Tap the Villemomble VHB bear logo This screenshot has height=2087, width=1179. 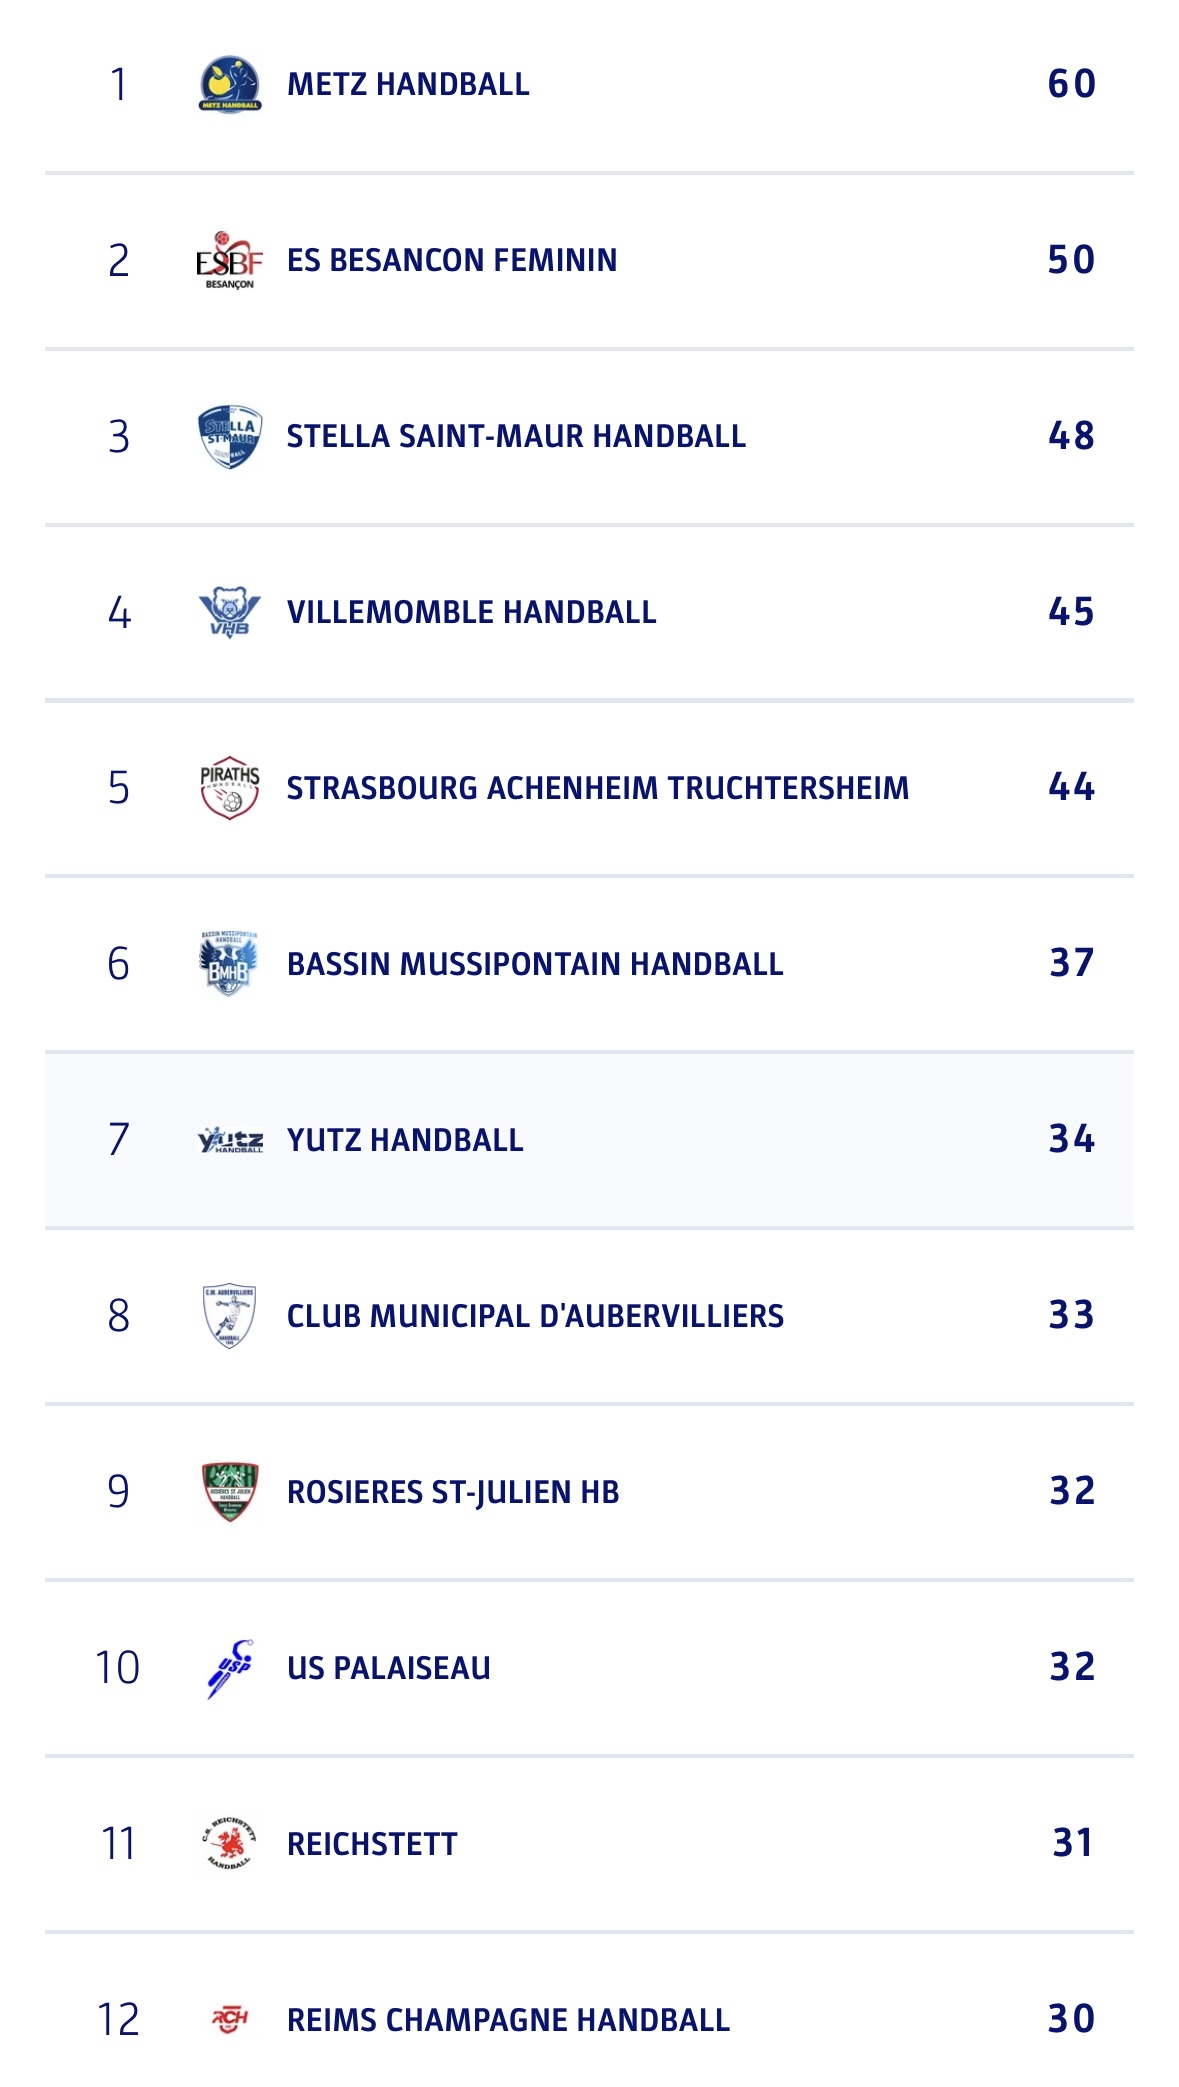tap(230, 612)
